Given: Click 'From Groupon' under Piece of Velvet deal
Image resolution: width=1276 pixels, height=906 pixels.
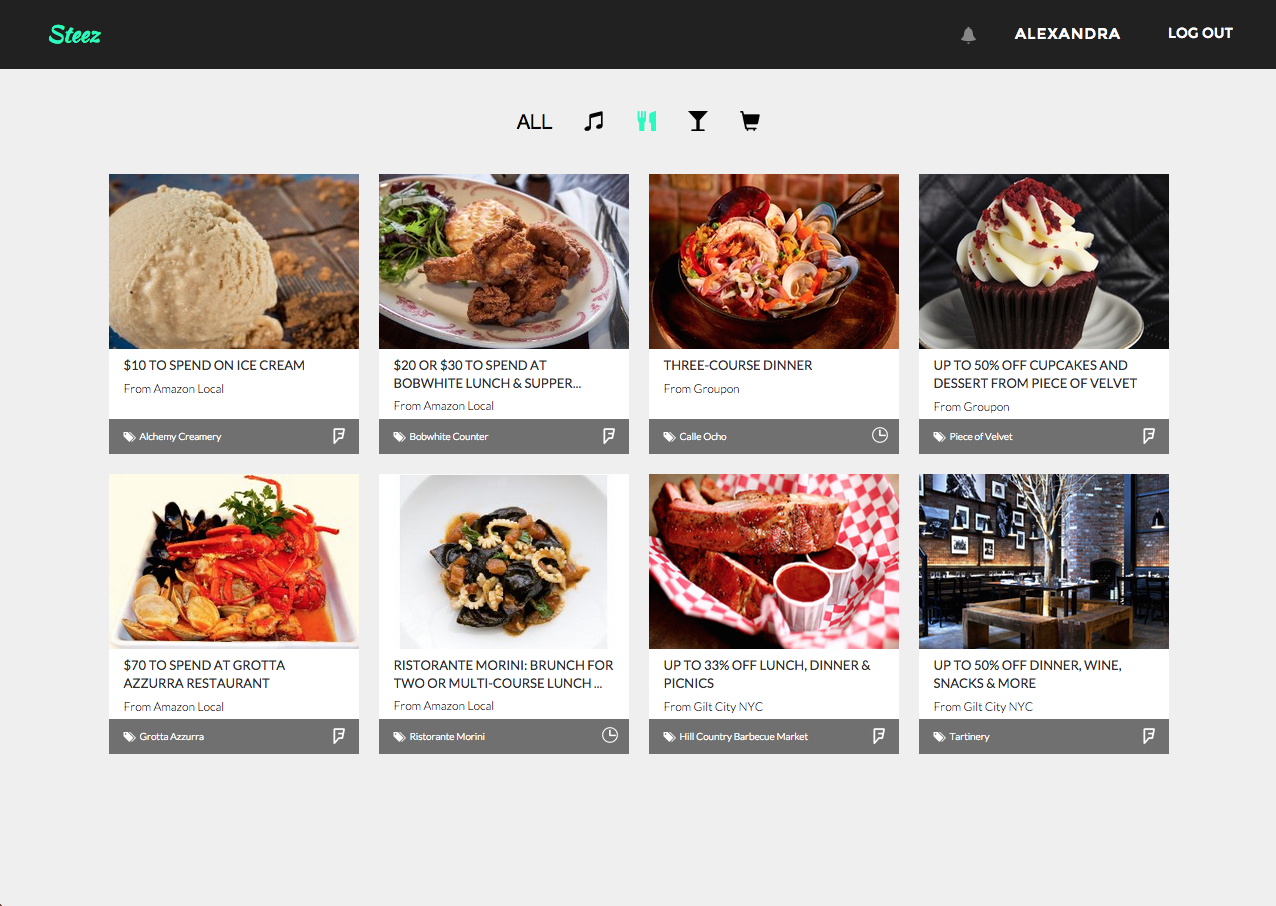Looking at the screenshot, I should (x=971, y=407).
